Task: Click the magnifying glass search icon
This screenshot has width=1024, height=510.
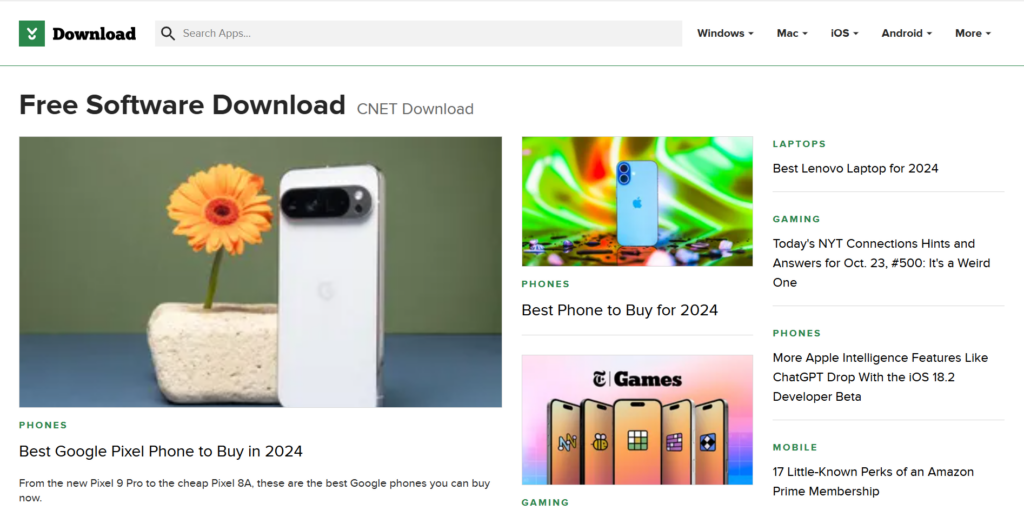Action: (x=168, y=33)
